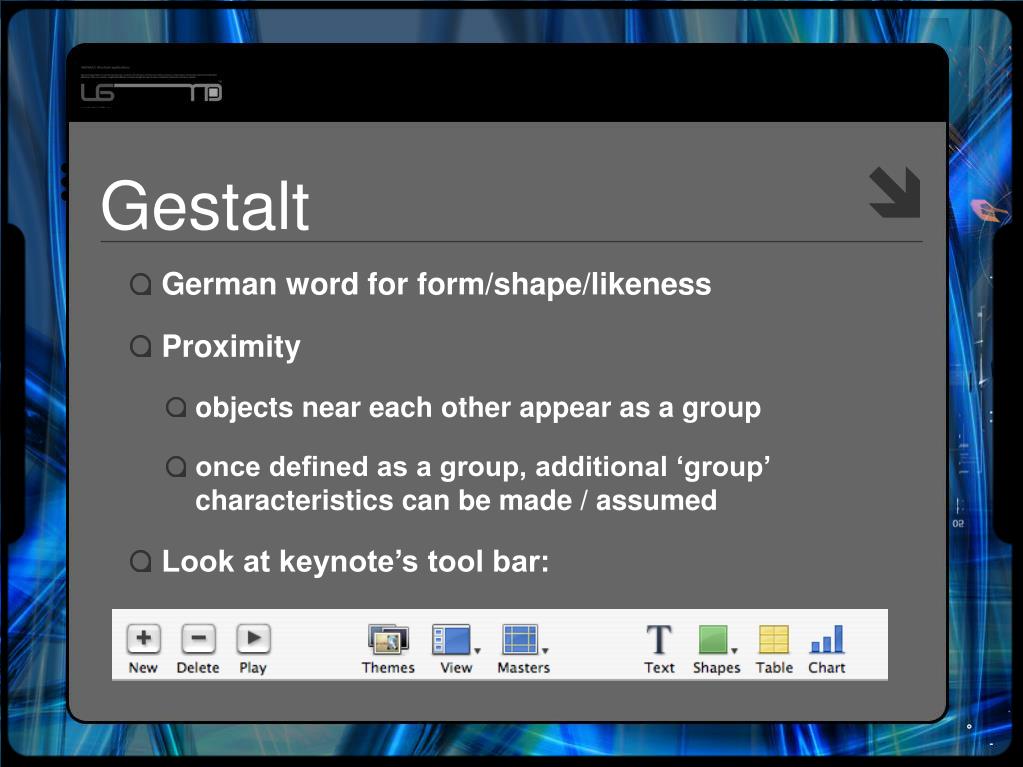Click the logo in slide header
Viewport: 1023px width, 767px height.
pos(151,91)
